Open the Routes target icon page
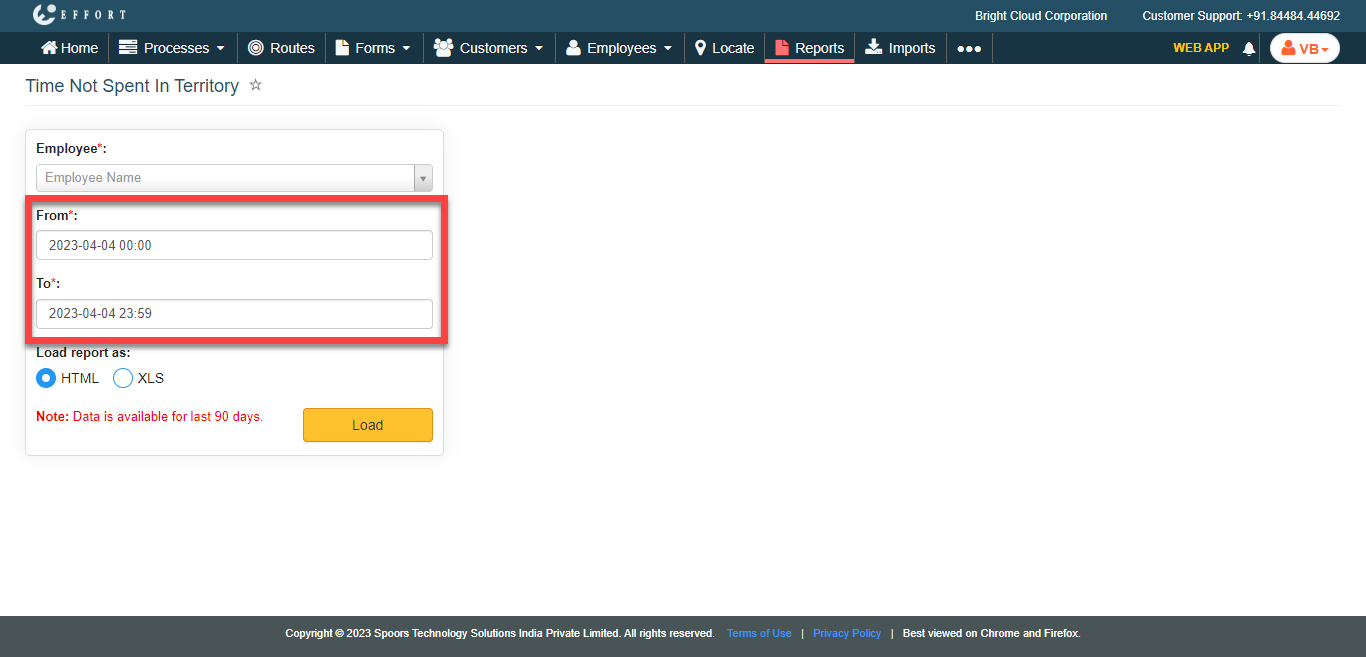Viewport: 1366px width, 657px height. (281, 48)
